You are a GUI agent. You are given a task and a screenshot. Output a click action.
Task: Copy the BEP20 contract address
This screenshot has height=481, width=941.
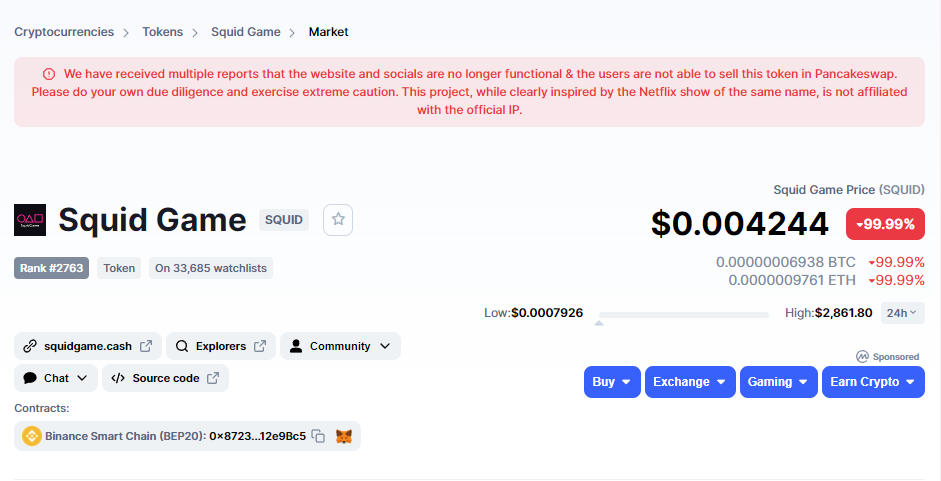pyautogui.click(x=319, y=436)
